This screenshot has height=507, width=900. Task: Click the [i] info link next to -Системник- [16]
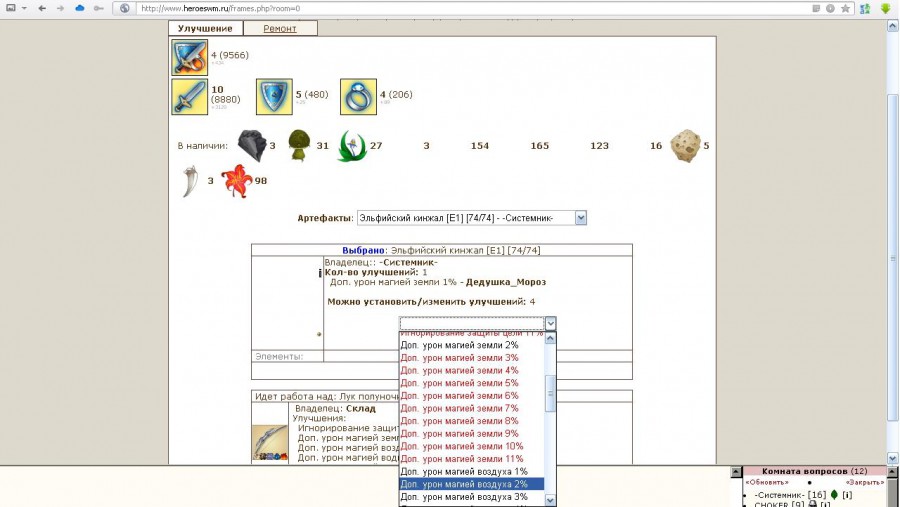pyautogui.click(x=847, y=495)
